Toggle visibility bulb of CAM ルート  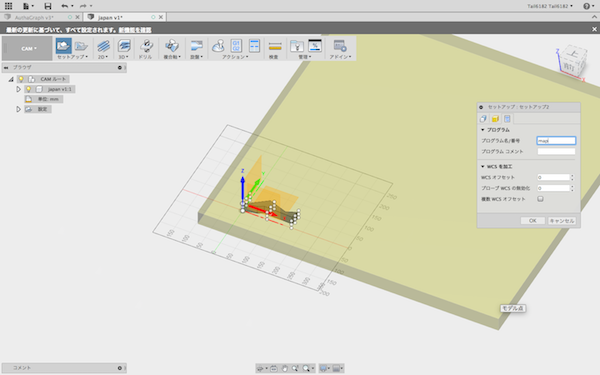[21, 79]
